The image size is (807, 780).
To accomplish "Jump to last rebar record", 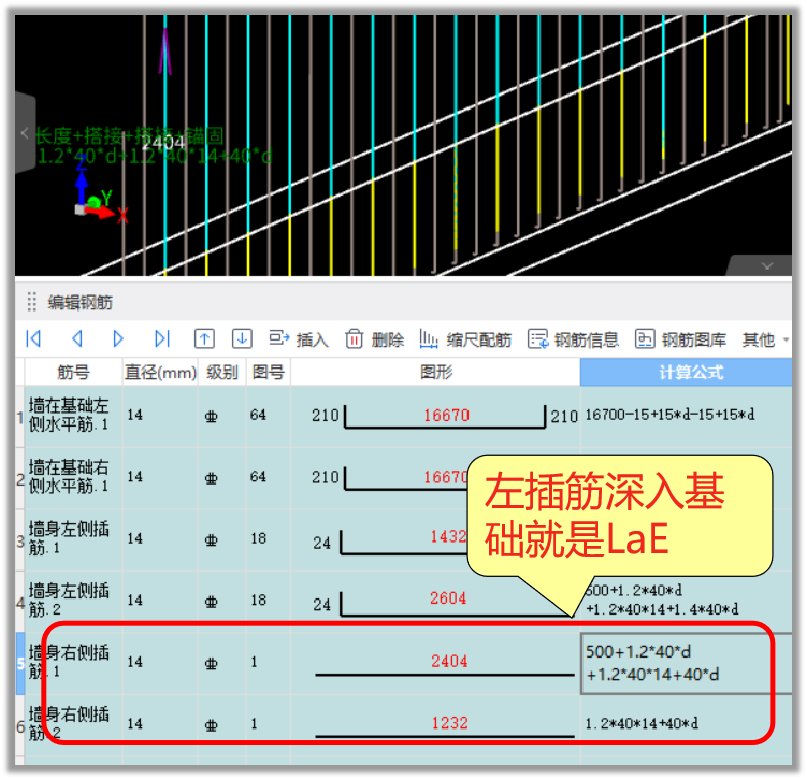I will point(162,339).
